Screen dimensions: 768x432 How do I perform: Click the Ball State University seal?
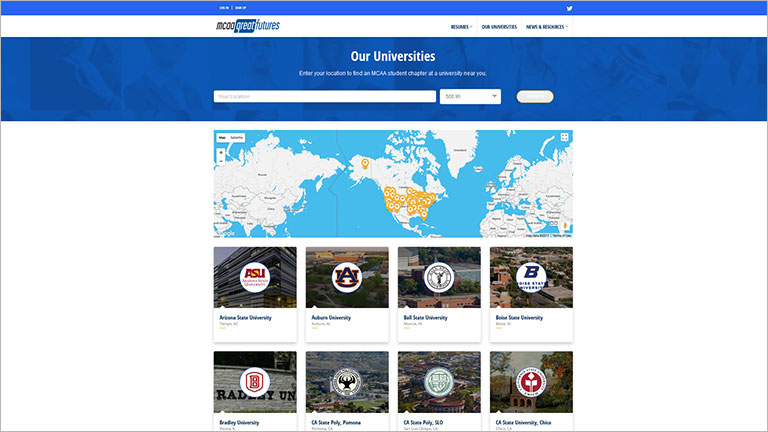tap(439, 277)
